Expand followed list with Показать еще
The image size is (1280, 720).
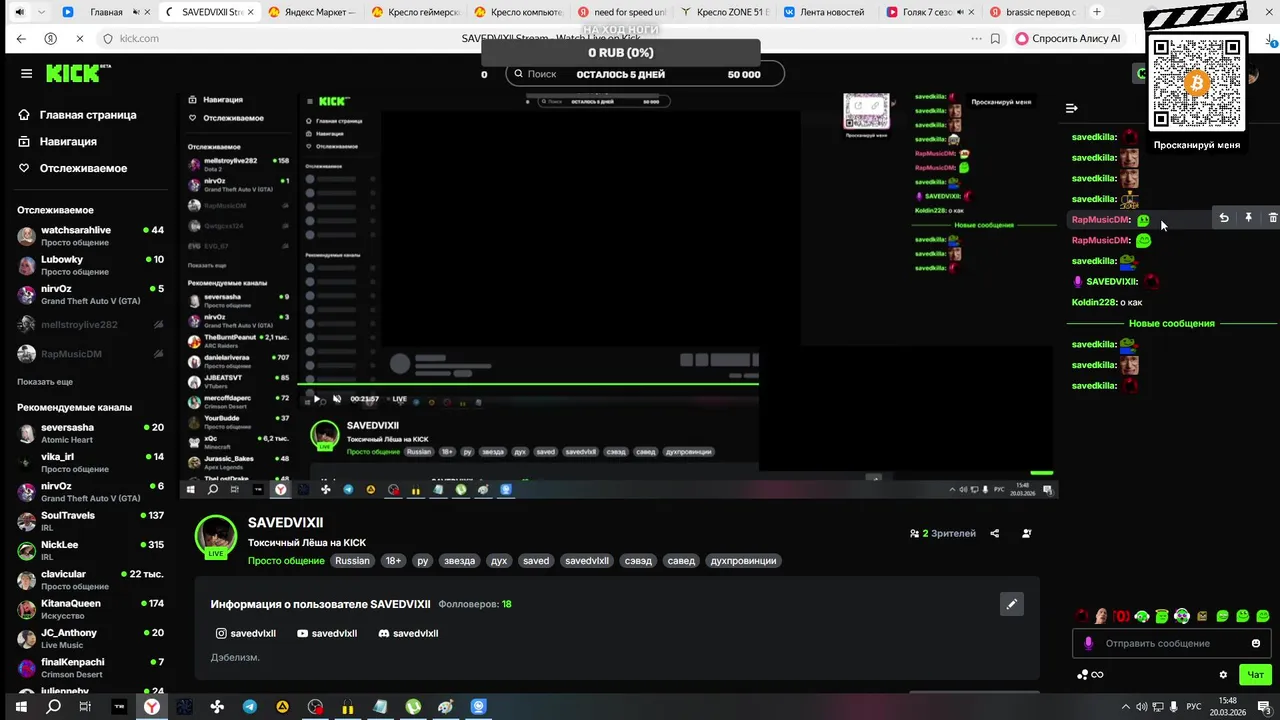(x=45, y=382)
